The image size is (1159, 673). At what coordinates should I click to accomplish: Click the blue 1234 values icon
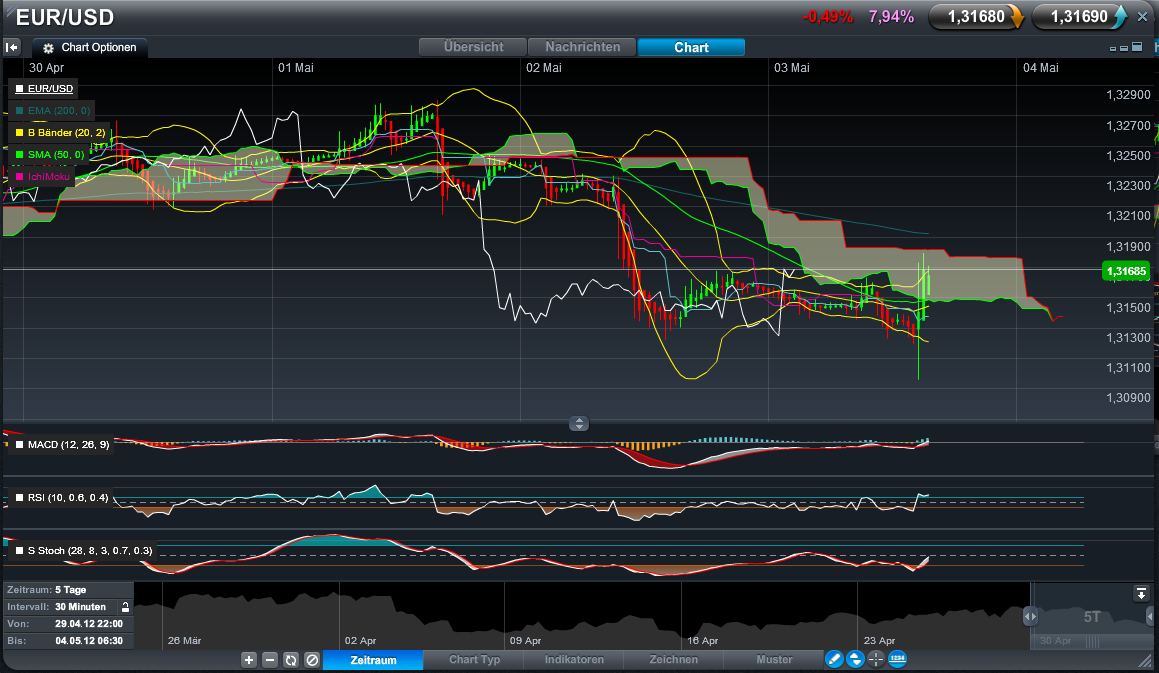pyautogui.click(x=897, y=659)
